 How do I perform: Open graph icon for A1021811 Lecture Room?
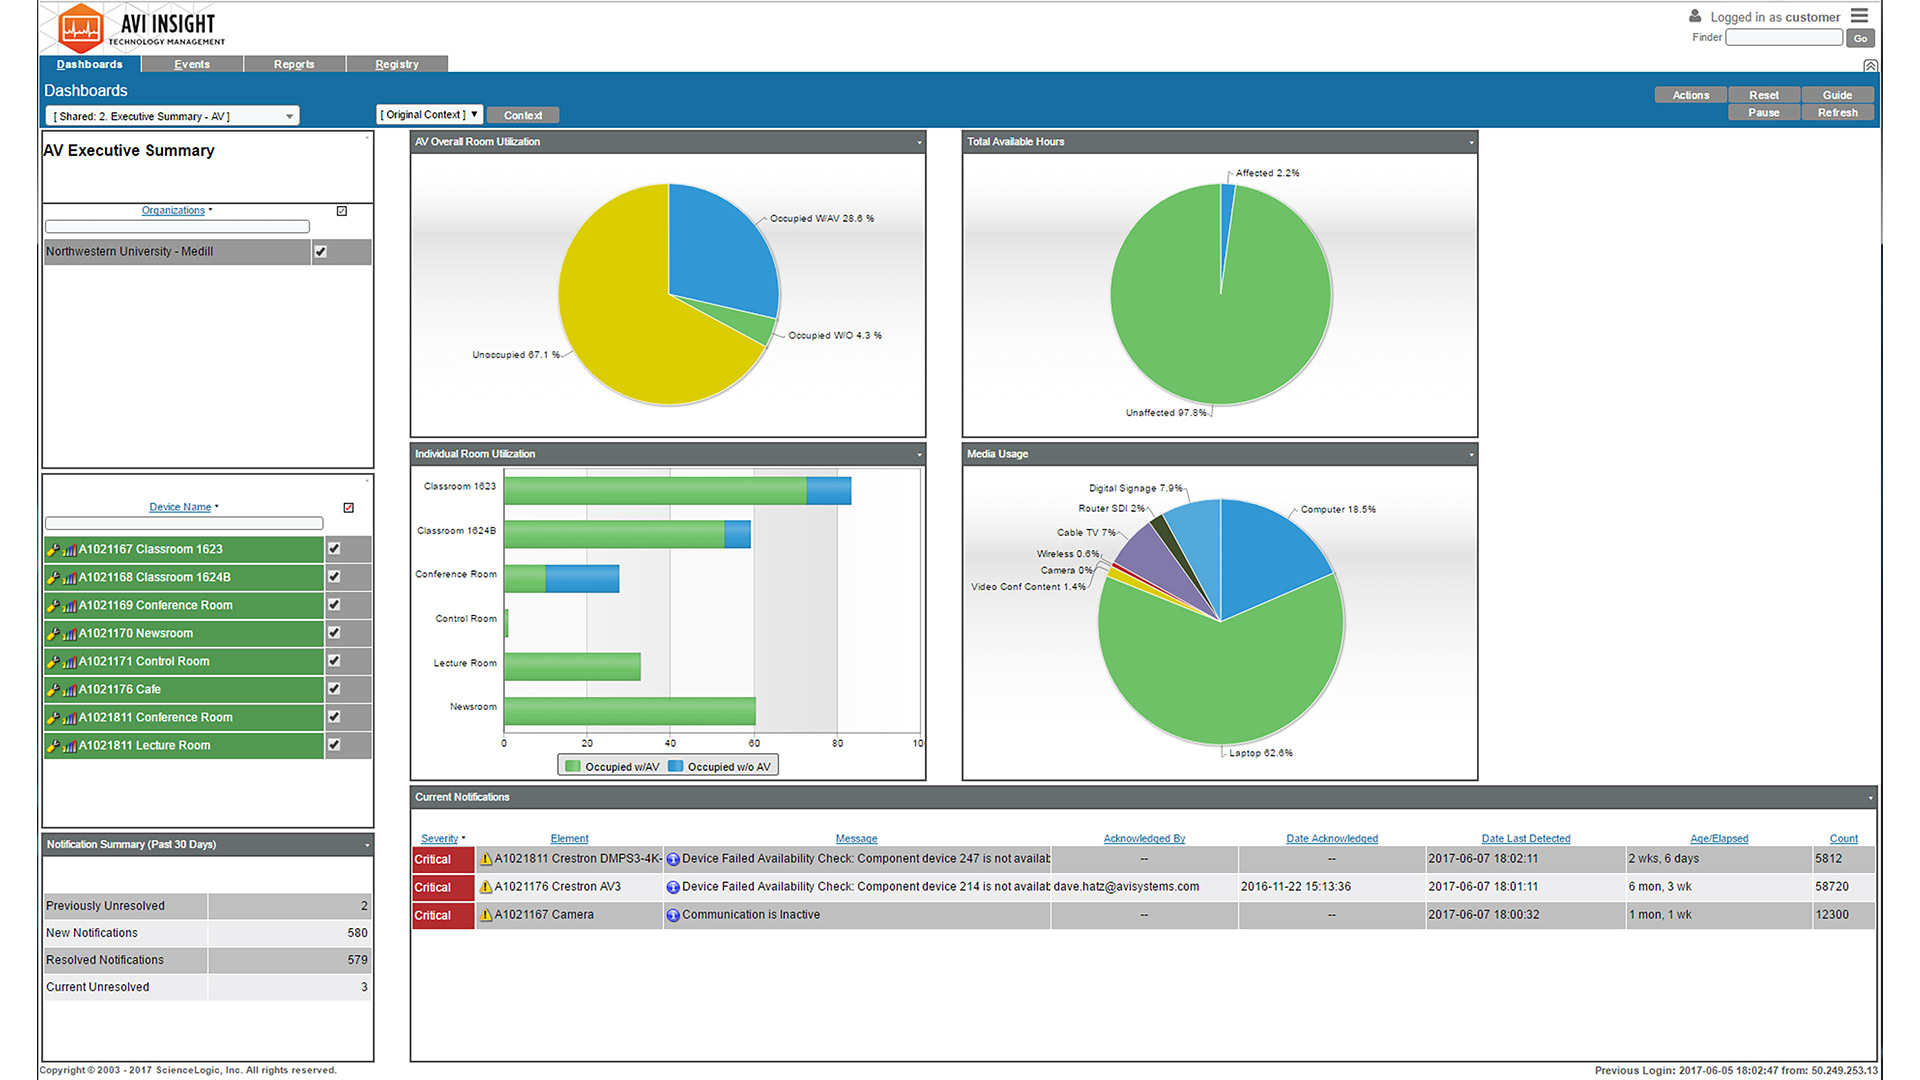click(69, 745)
